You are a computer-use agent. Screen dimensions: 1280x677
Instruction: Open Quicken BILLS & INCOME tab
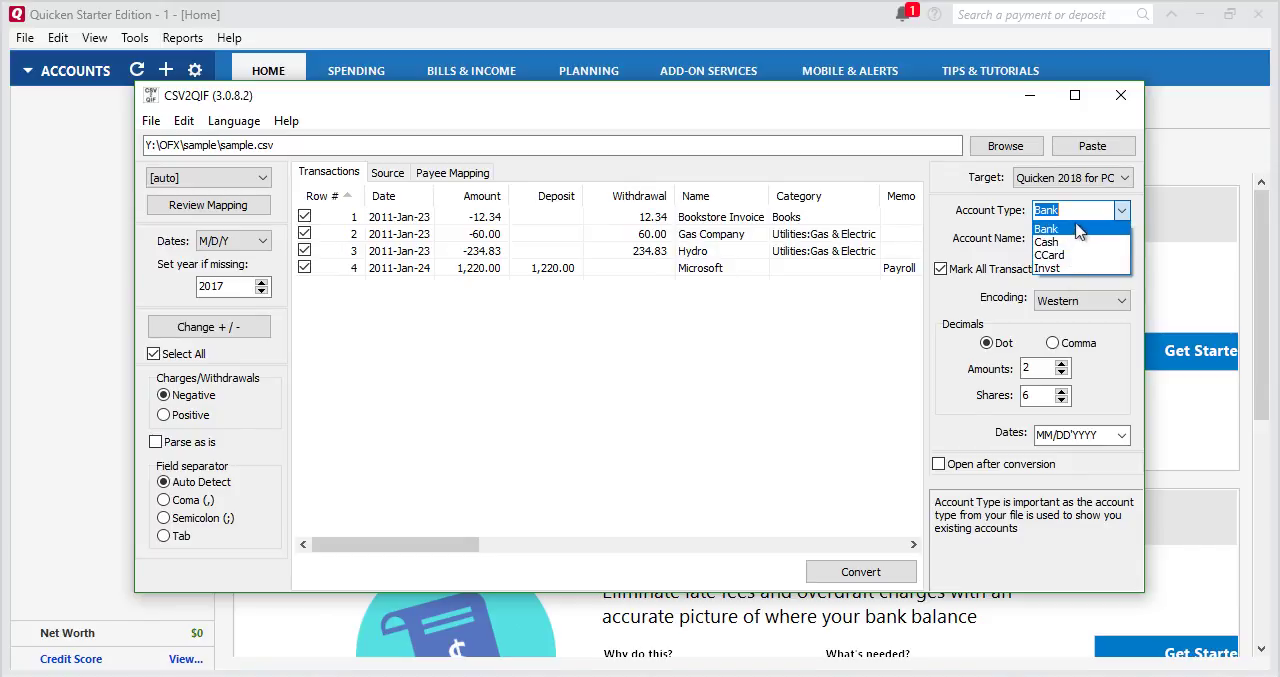tap(471, 71)
